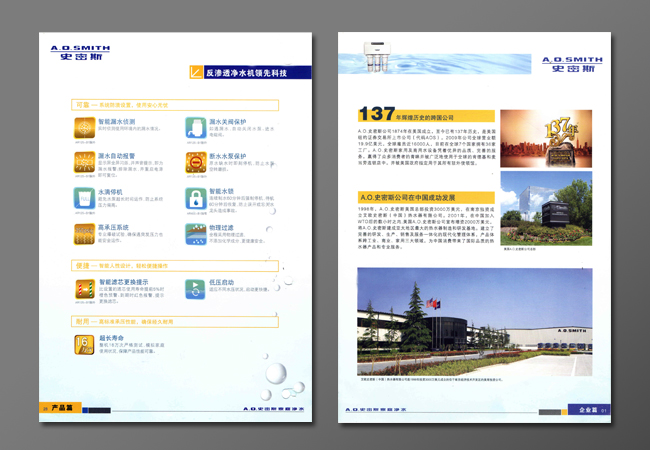
Task: Click the 可靠 section header bar
Action: 175,105
